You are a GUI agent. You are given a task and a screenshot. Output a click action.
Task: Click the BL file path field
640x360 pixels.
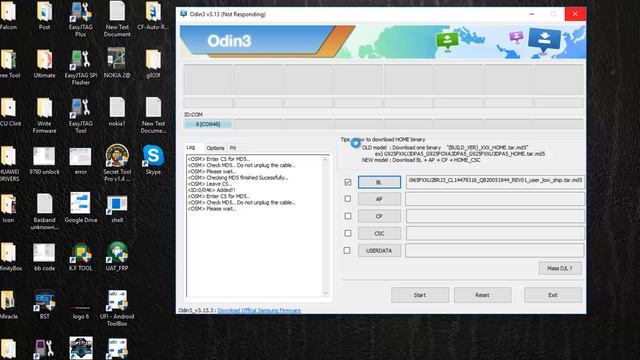point(495,182)
